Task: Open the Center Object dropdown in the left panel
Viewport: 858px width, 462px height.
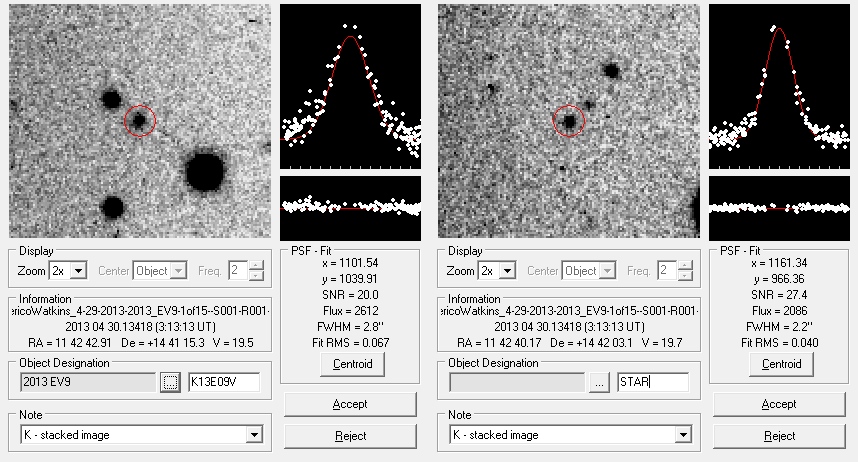Action: (x=179, y=271)
